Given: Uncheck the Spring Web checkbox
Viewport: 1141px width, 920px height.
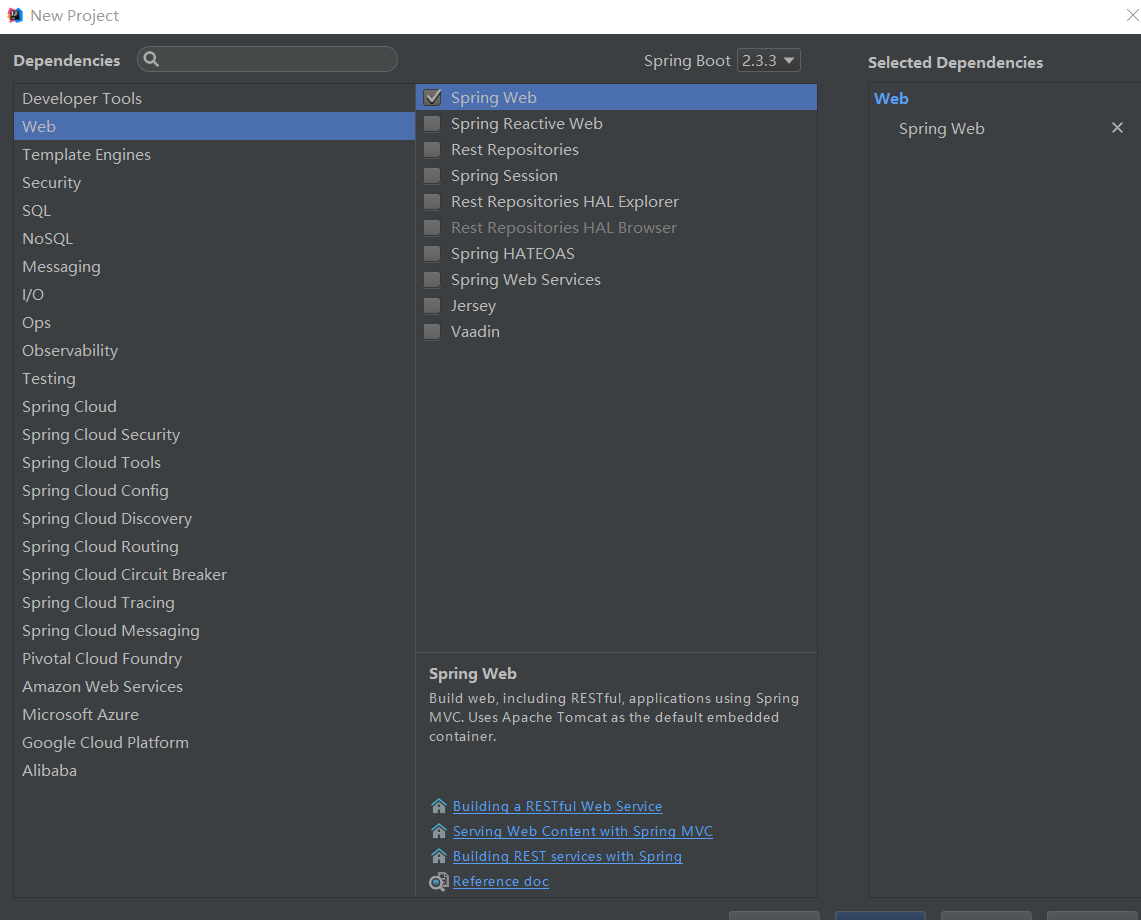Looking at the screenshot, I should point(432,98).
